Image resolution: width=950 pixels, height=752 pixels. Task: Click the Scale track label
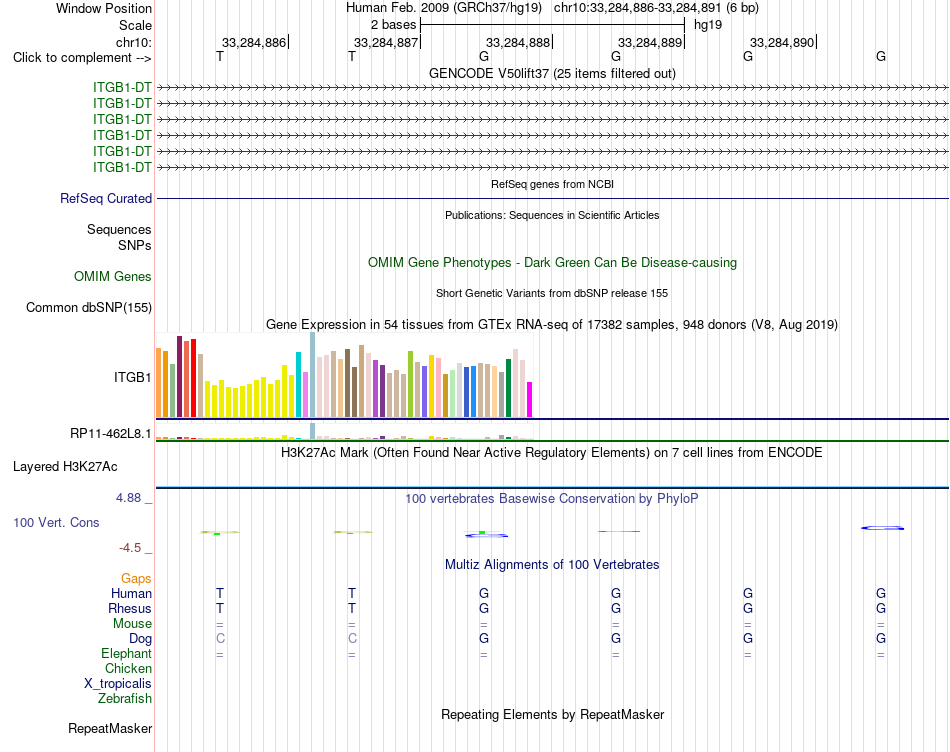coord(135,25)
